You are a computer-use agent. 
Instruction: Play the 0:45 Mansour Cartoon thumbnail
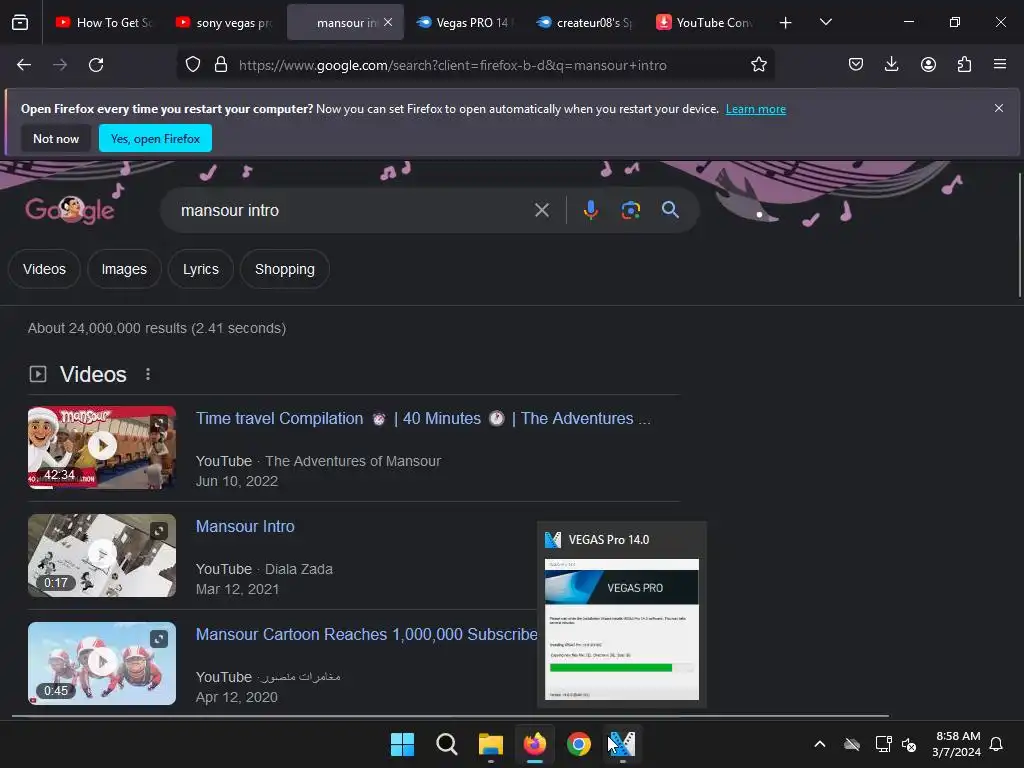pyautogui.click(x=102, y=663)
